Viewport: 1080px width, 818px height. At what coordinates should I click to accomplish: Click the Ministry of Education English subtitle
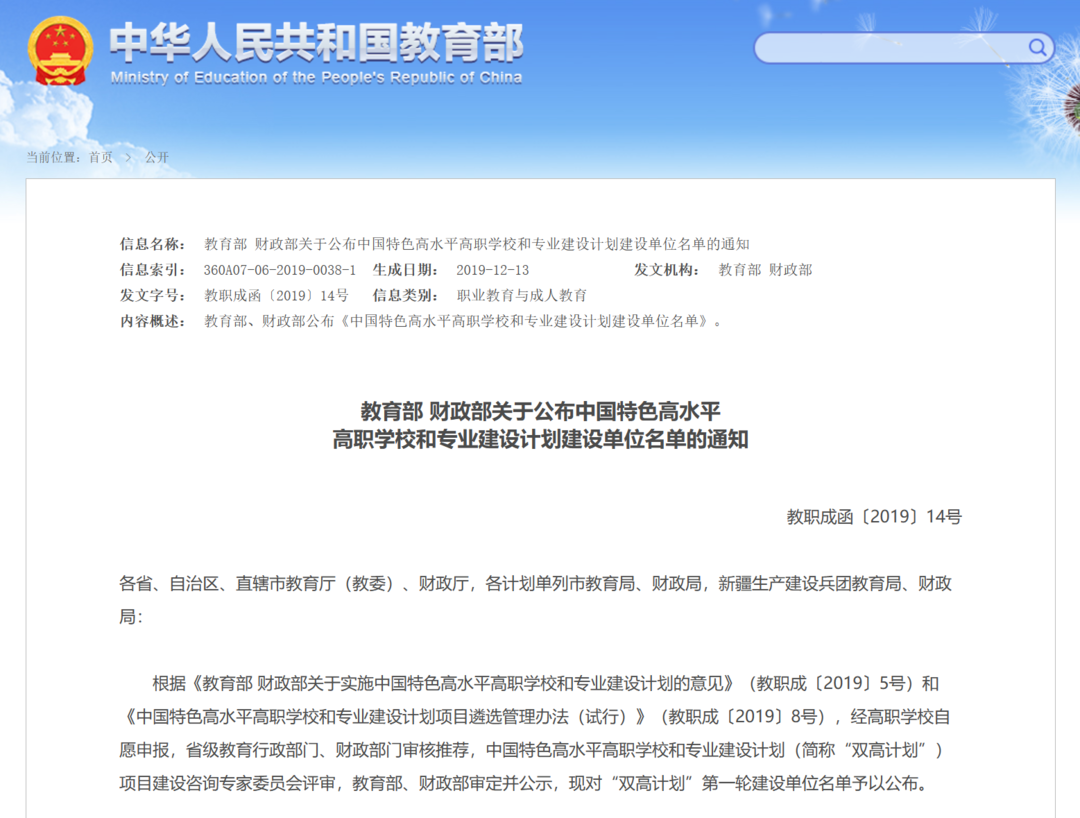point(316,78)
